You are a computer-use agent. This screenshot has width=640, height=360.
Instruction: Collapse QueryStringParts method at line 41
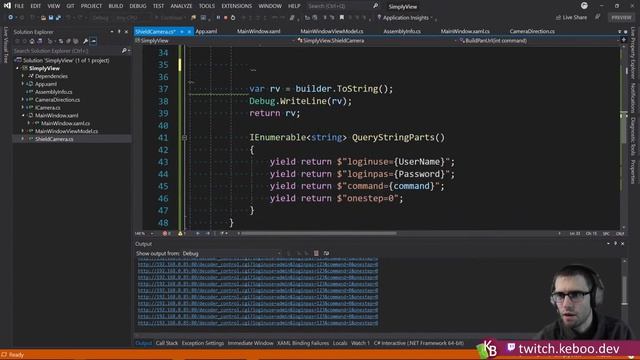pos(184,138)
